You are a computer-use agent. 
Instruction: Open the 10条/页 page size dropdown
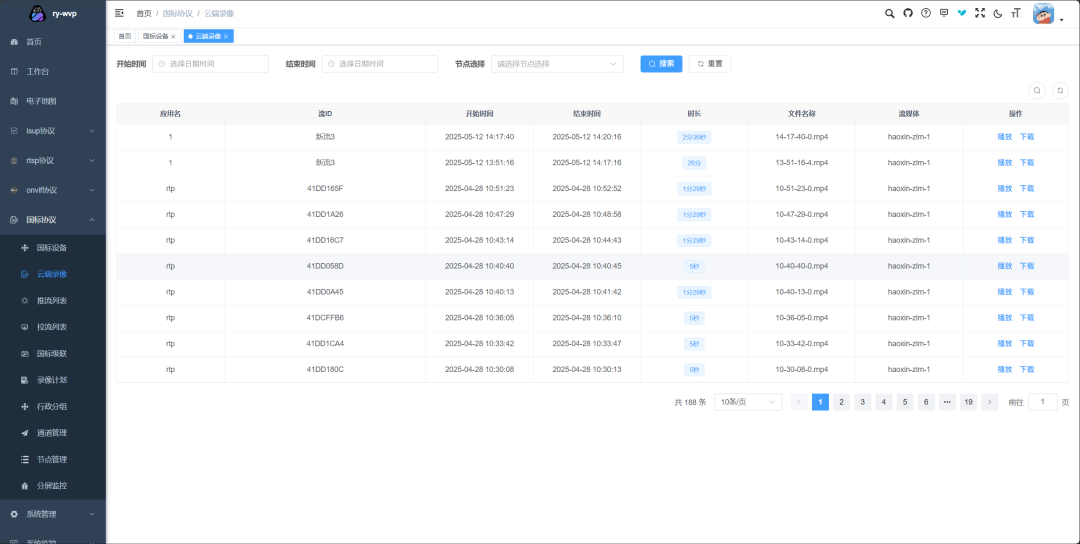(x=748, y=402)
